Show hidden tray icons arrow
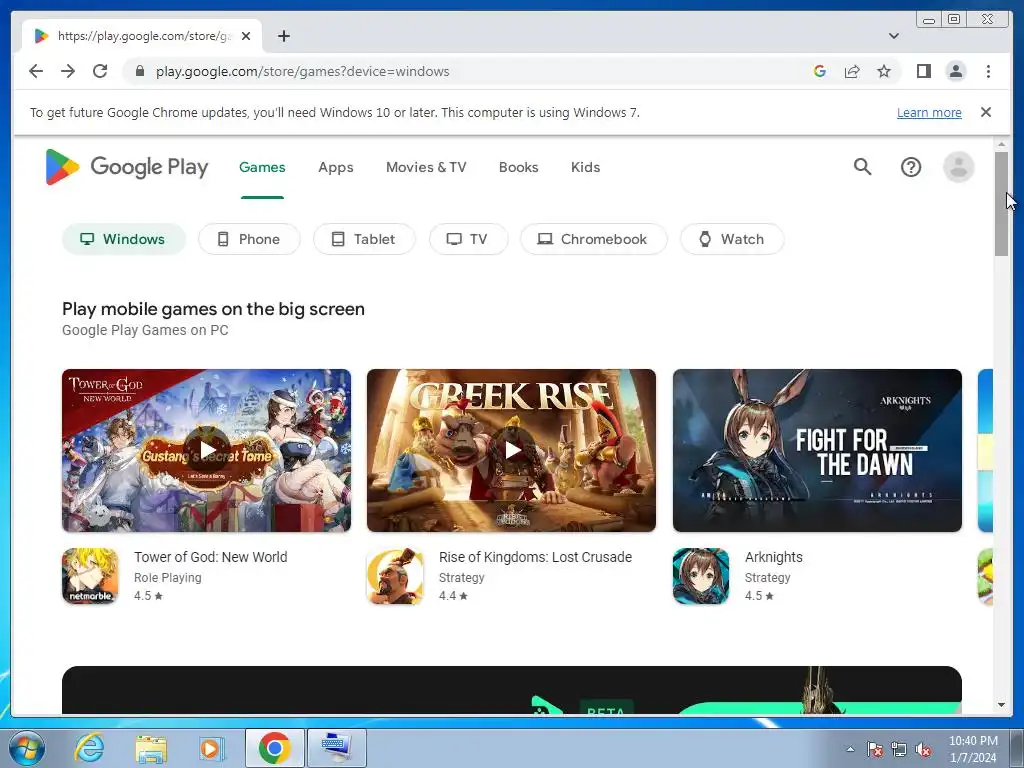1024x768 pixels. [850, 750]
